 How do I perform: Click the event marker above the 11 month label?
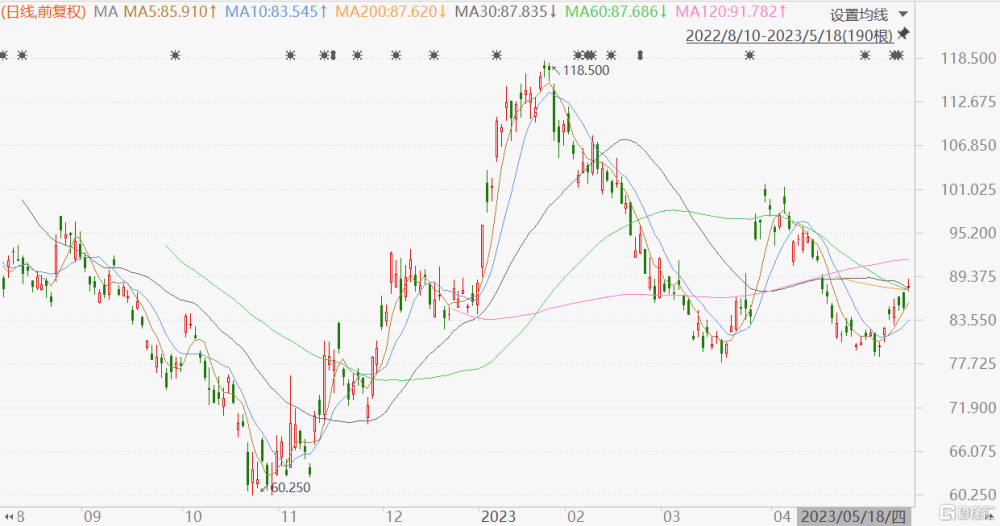click(x=290, y=56)
